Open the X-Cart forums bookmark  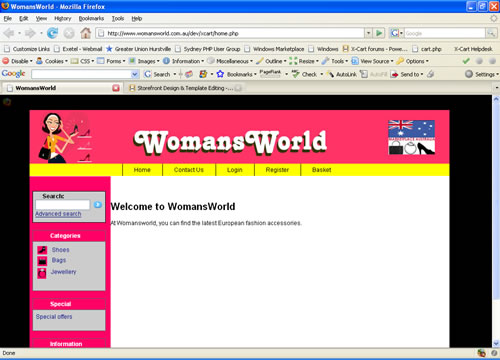click(x=375, y=49)
